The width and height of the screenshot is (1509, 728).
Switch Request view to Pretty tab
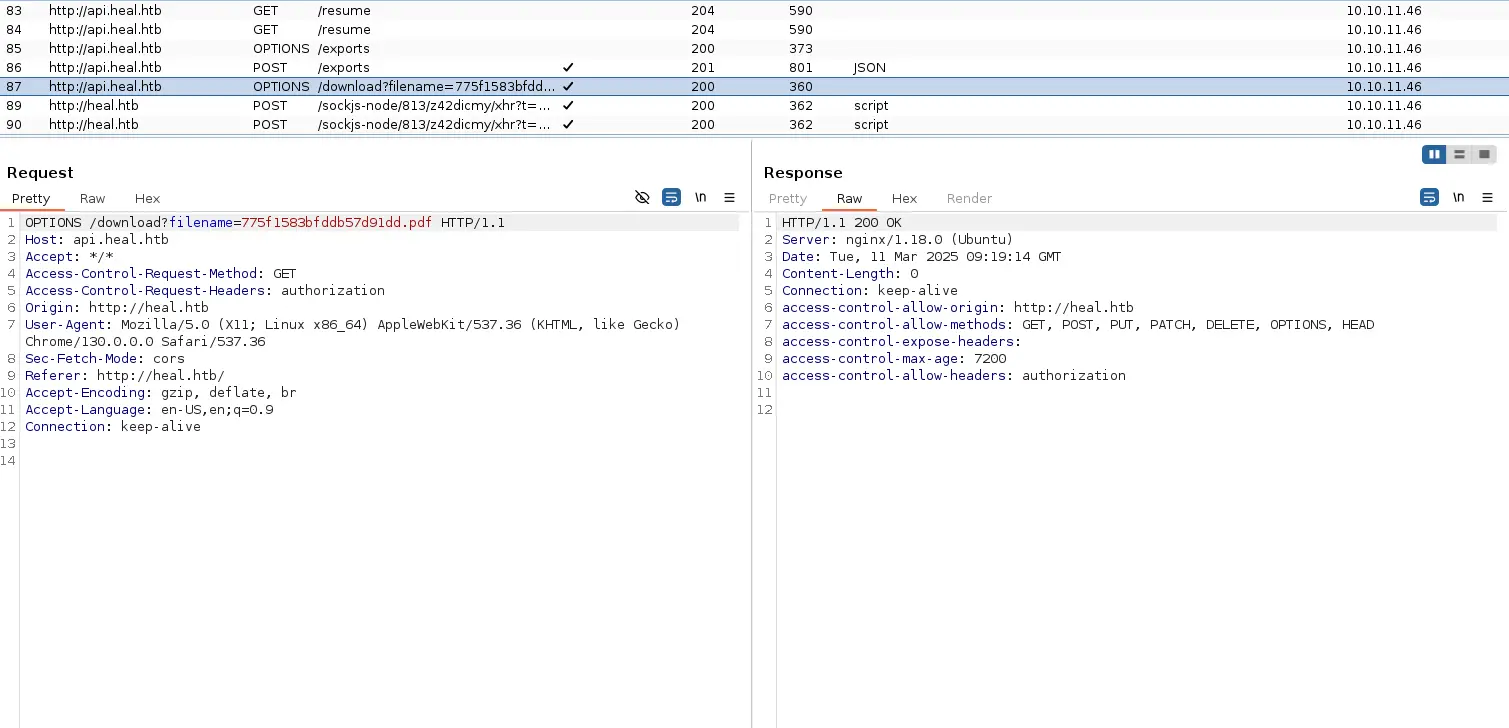[x=31, y=199]
